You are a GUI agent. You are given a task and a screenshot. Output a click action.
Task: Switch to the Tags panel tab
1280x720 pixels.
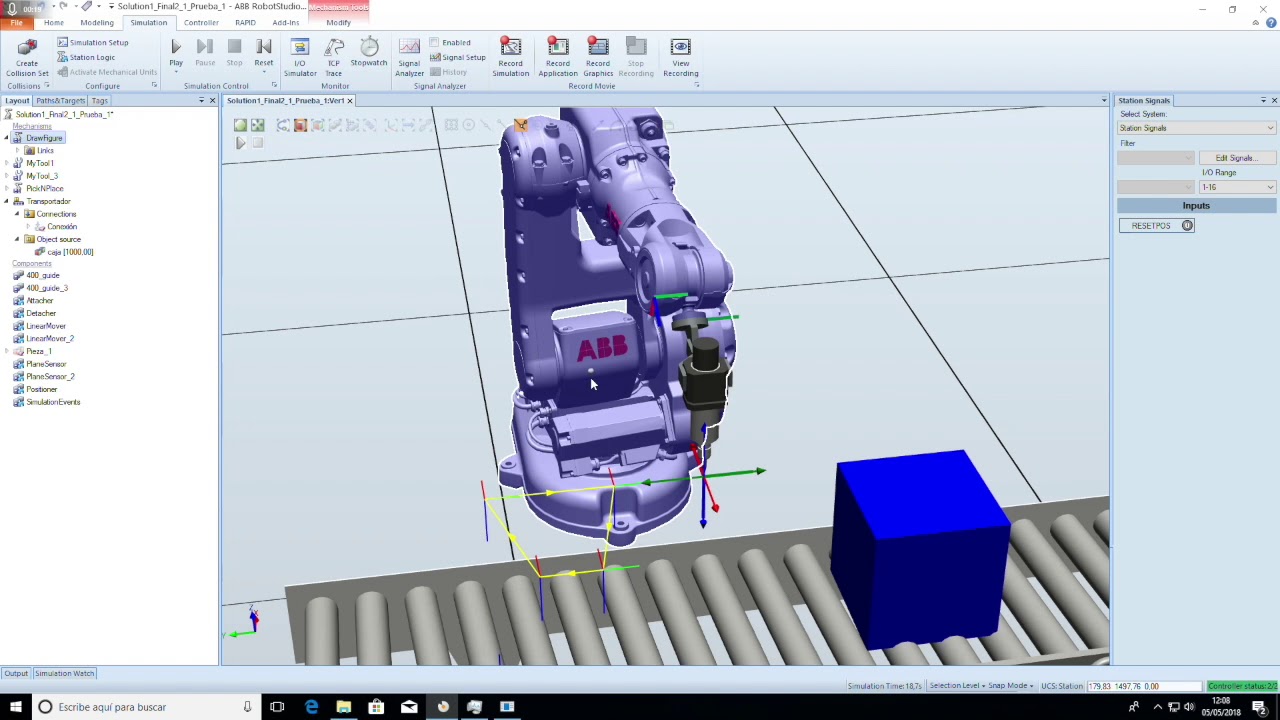[99, 100]
